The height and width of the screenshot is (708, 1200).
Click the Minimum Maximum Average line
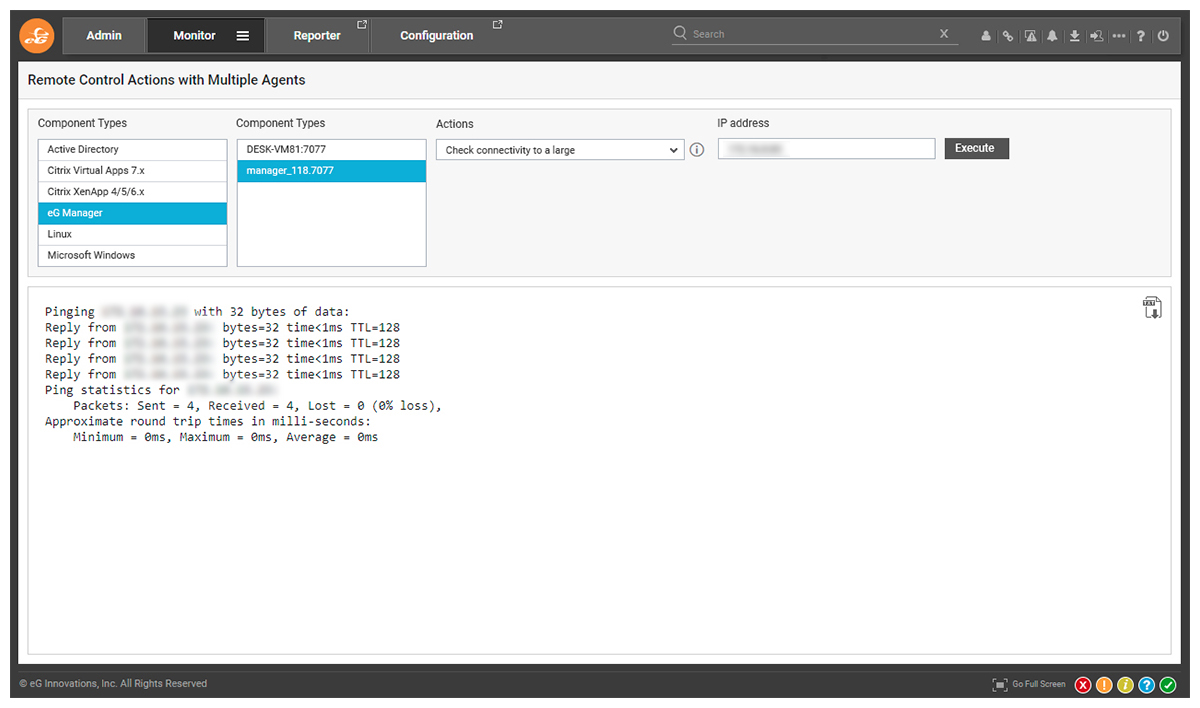coord(226,438)
